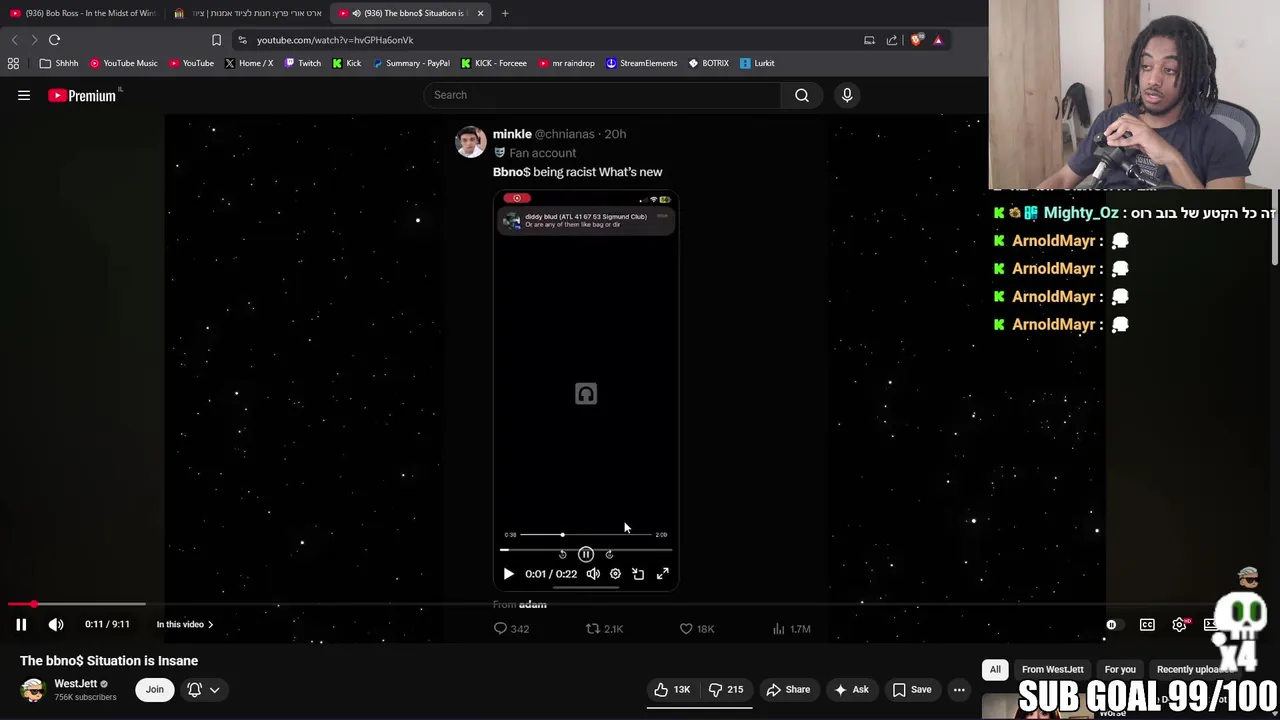Open the notification bell dropdown

pyautogui.click(x=203, y=689)
